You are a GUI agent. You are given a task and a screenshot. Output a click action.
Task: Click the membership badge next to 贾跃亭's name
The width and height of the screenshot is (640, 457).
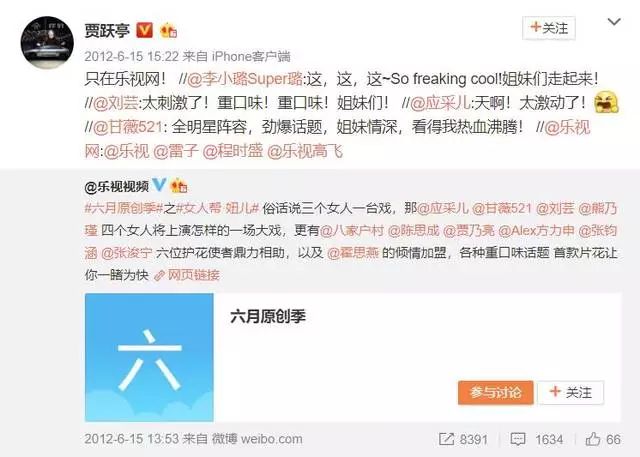pyautogui.click(x=169, y=30)
